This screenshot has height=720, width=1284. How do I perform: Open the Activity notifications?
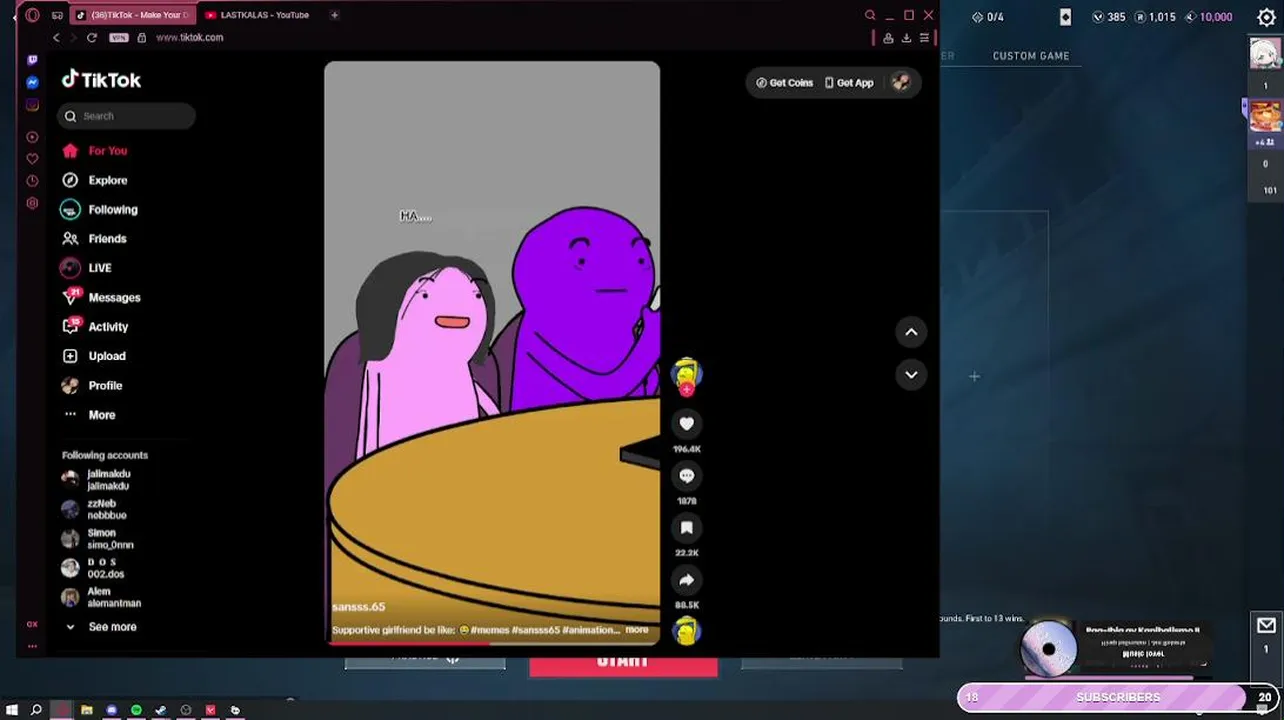click(x=95, y=327)
